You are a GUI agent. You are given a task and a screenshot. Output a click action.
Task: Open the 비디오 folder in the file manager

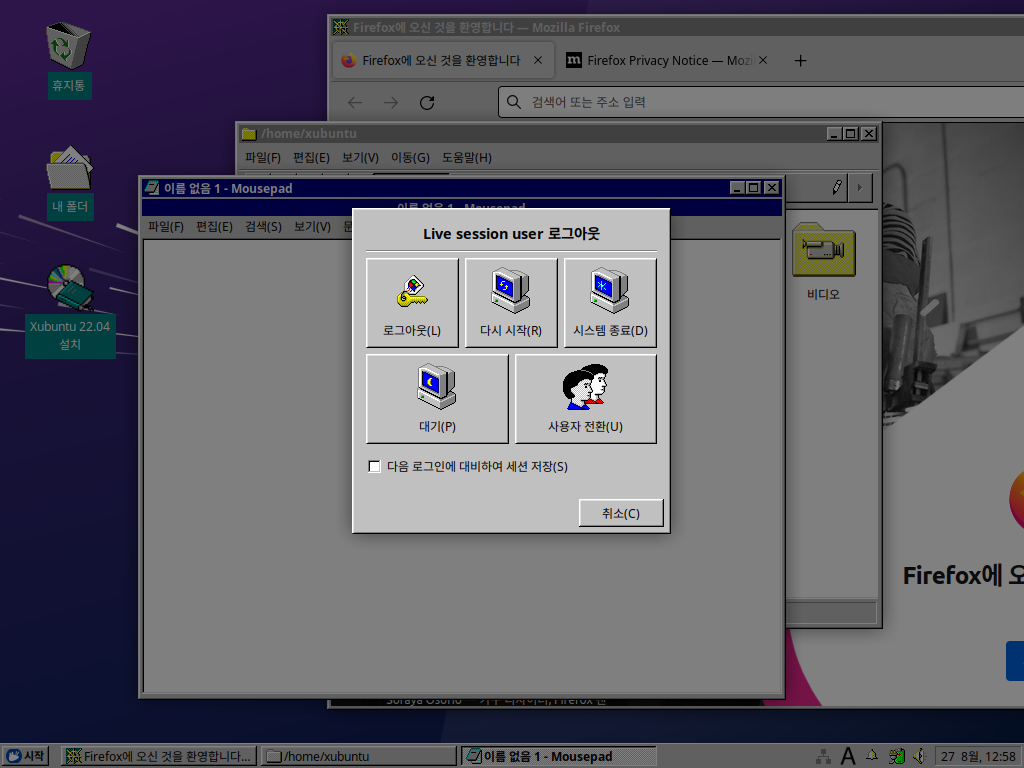point(823,262)
